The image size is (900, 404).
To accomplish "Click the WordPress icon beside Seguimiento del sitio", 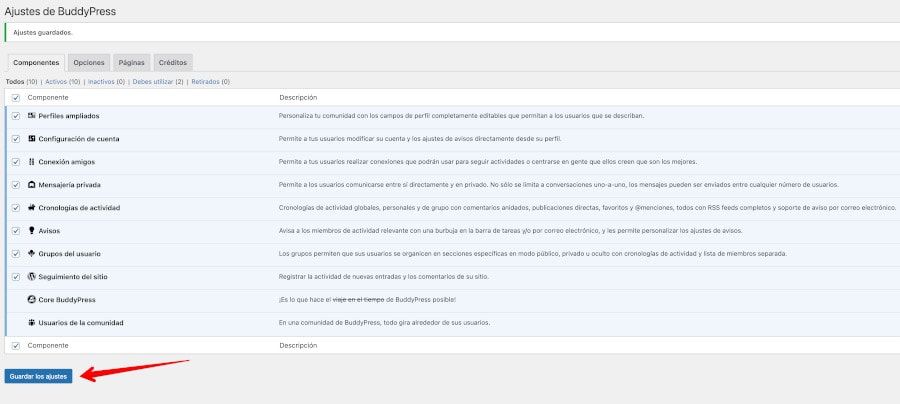I will click(x=32, y=276).
